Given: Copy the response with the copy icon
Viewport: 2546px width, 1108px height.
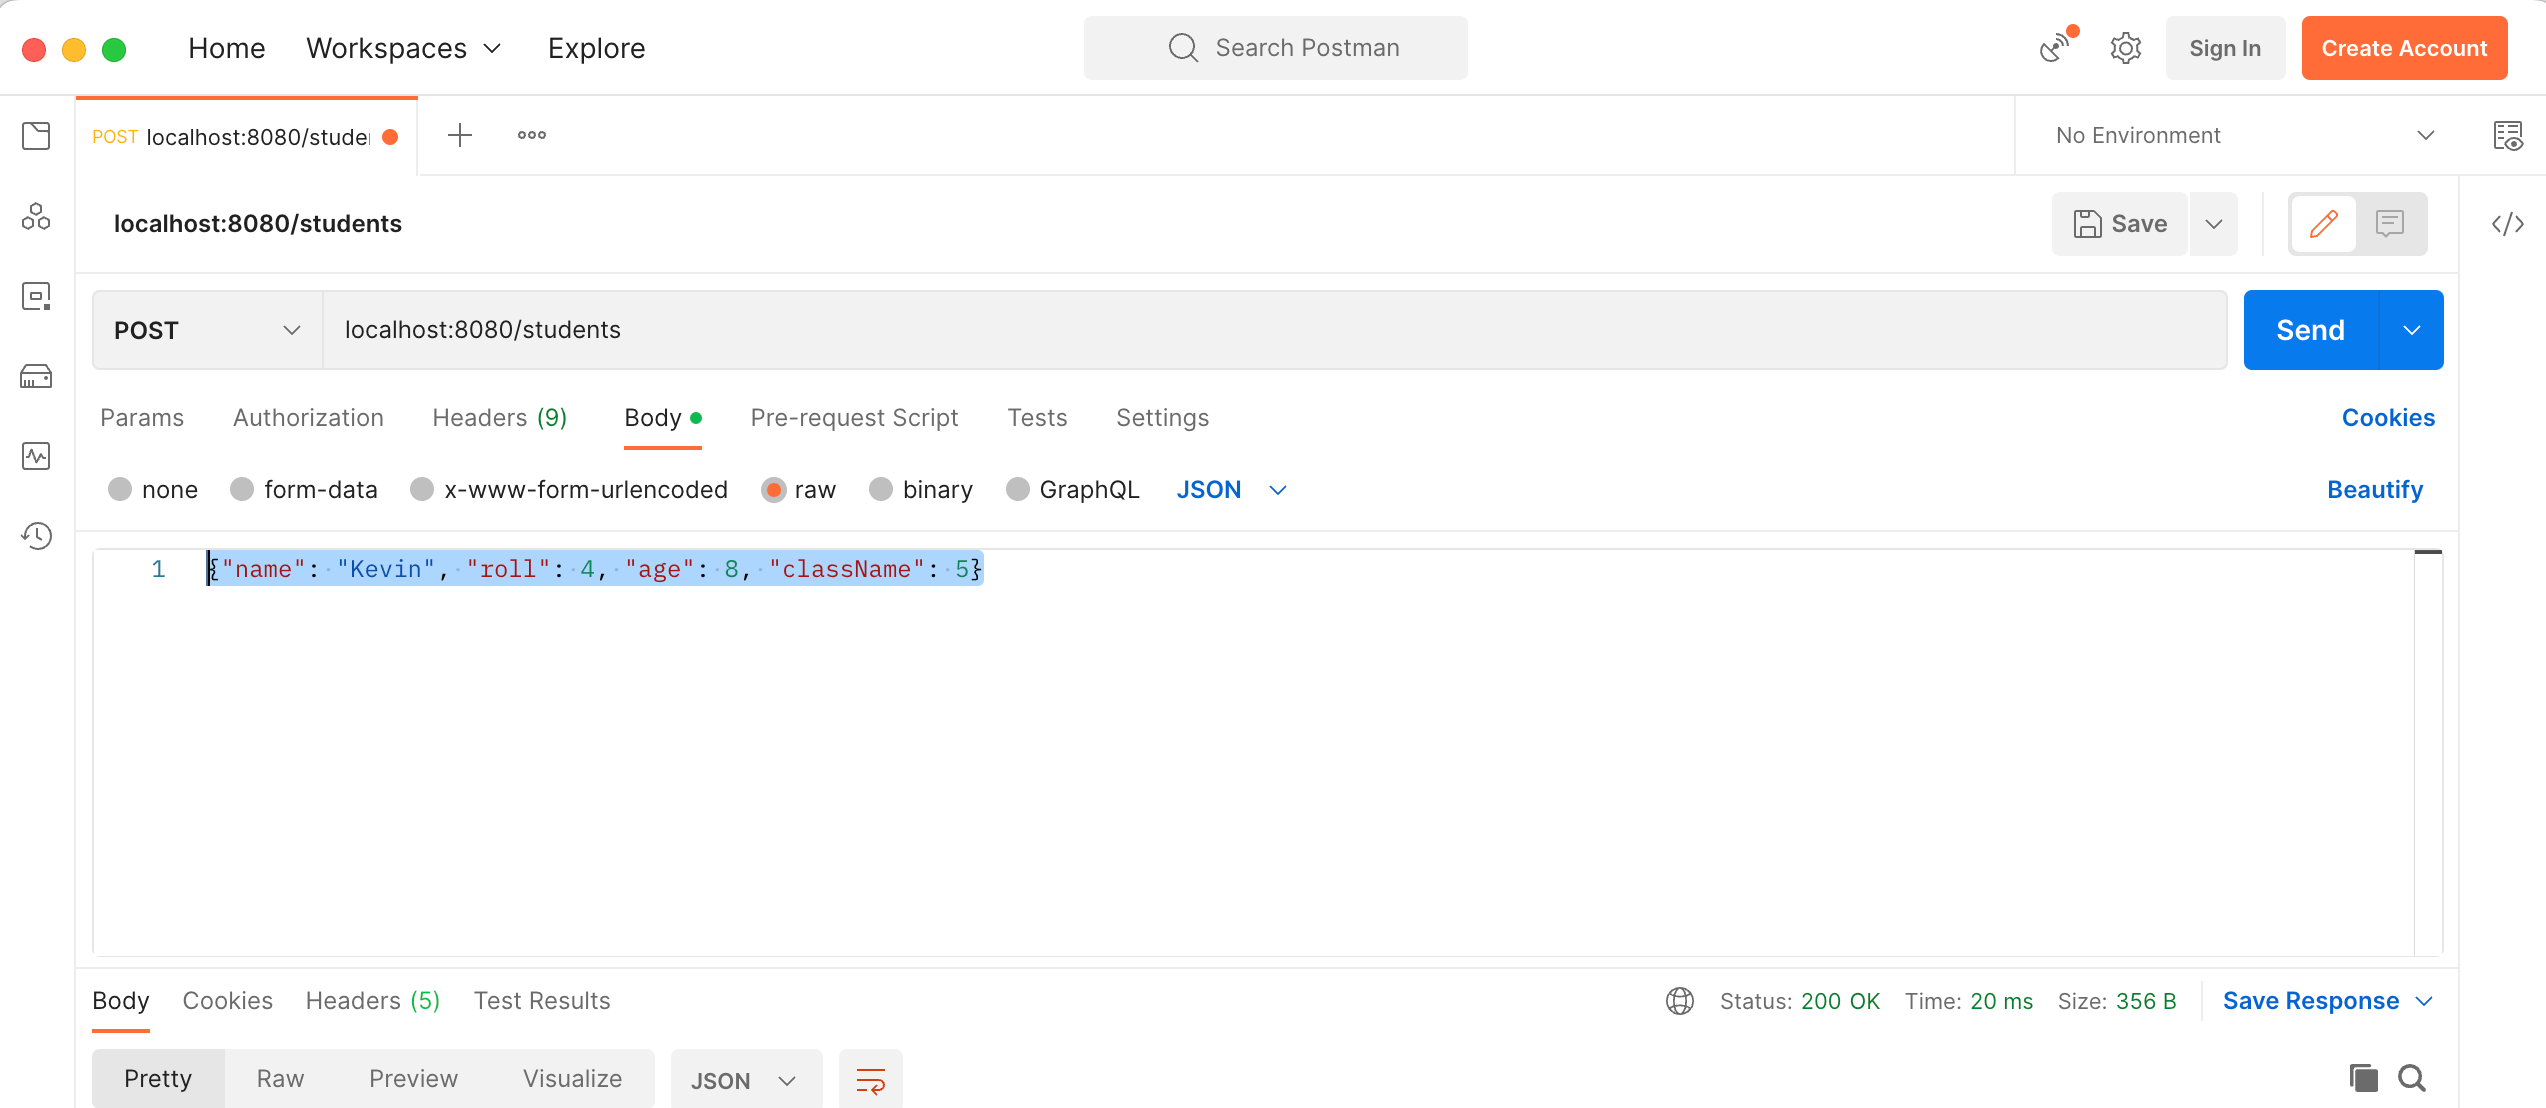Looking at the screenshot, I should [2363, 1078].
